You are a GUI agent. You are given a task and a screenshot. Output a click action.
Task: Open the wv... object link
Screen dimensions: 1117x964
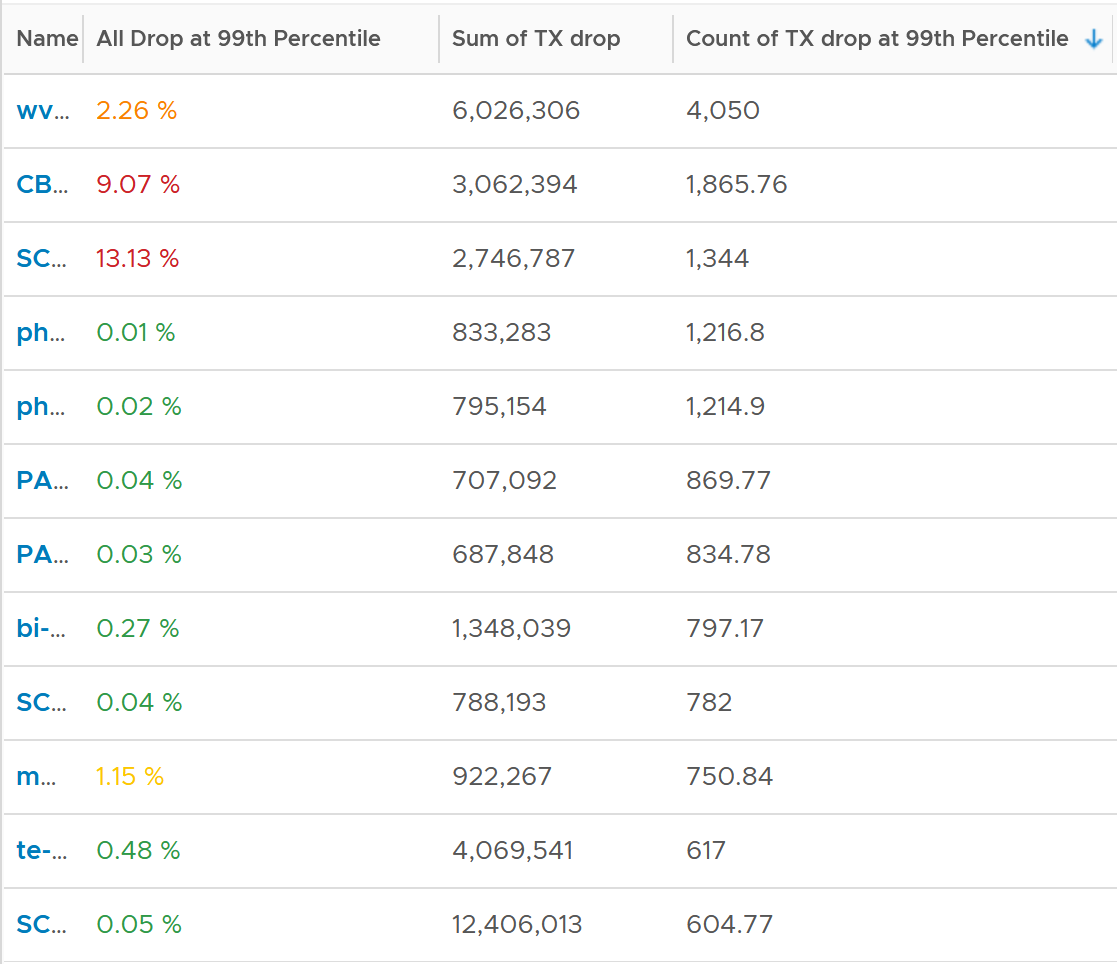43,110
